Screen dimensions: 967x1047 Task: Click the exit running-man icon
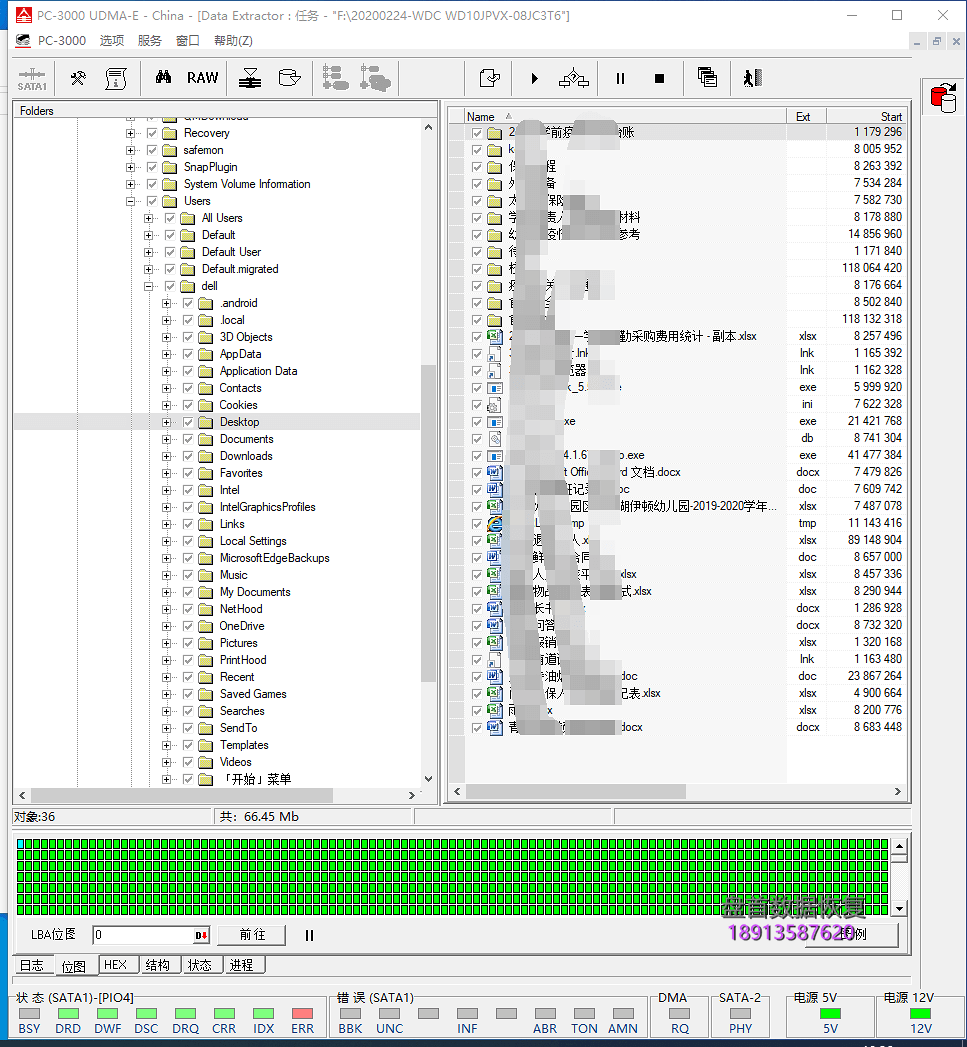(x=753, y=78)
